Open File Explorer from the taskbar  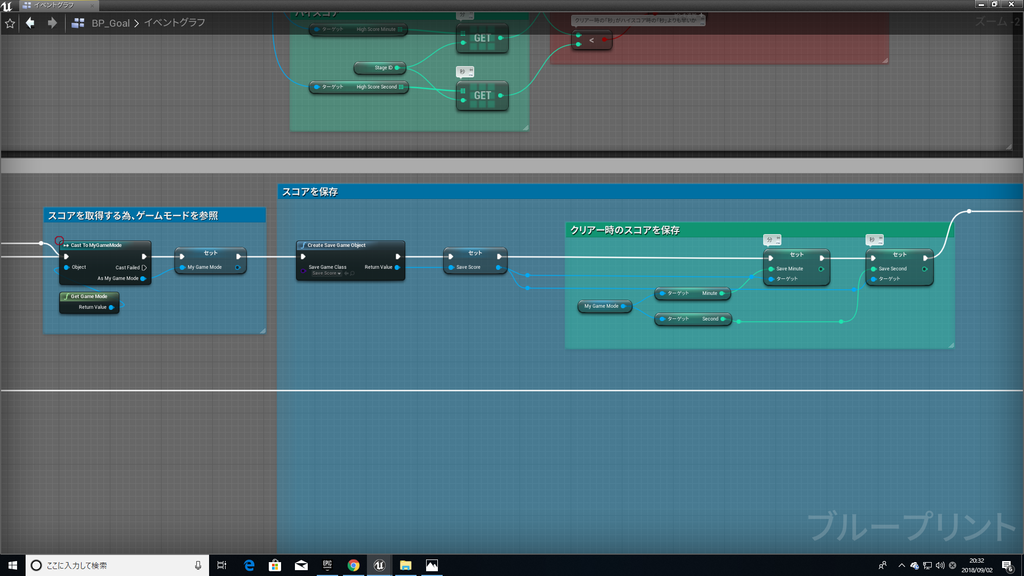pyautogui.click(x=406, y=566)
